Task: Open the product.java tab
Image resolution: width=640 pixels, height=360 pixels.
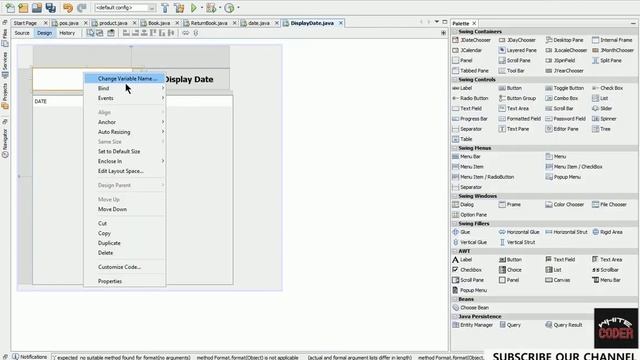Action: (113, 23)
